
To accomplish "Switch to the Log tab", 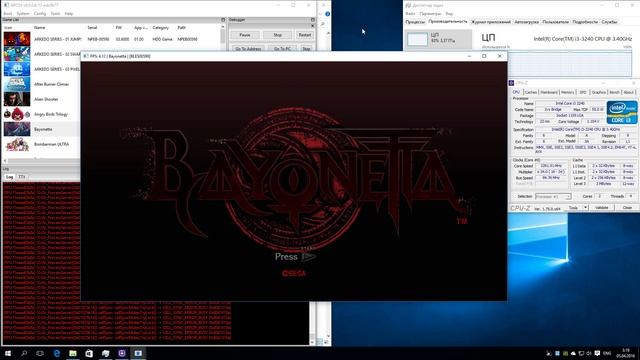I will click(x=9, y=177).
